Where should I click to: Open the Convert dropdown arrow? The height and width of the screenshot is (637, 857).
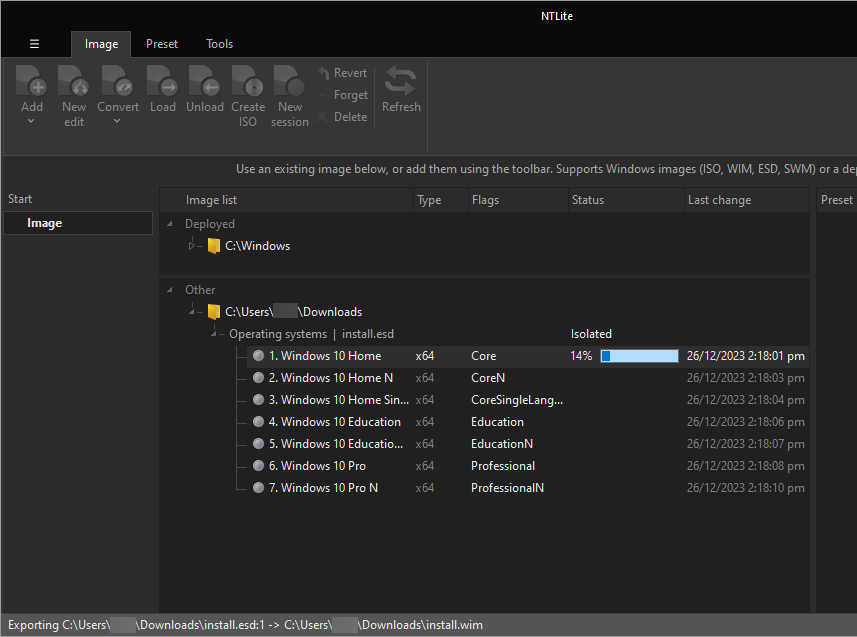pyautogui.click(x=117, y=121)
